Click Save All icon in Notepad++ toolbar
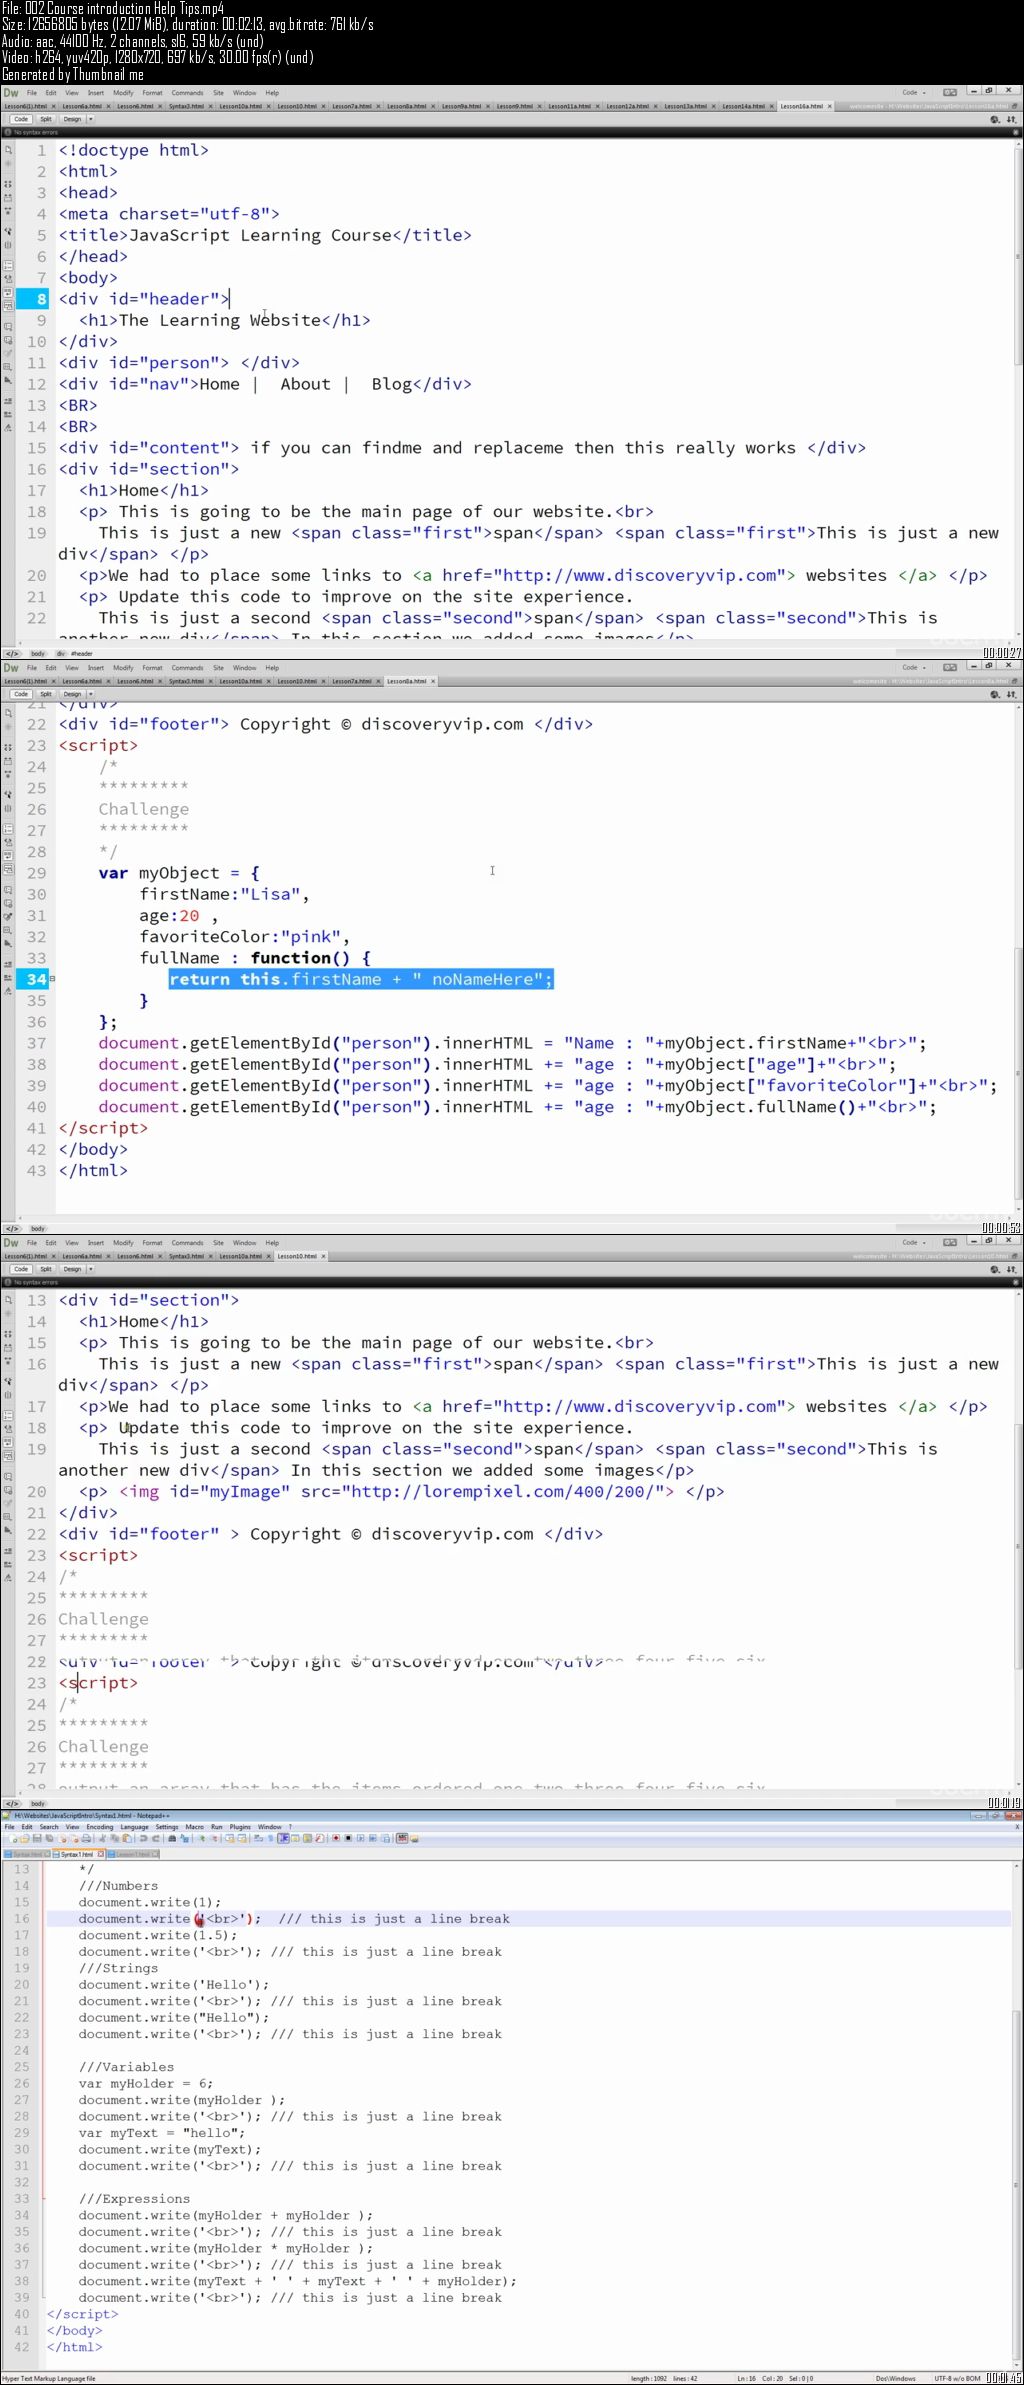This screenshot has height=2385, width=1024. coord(49,1838)
